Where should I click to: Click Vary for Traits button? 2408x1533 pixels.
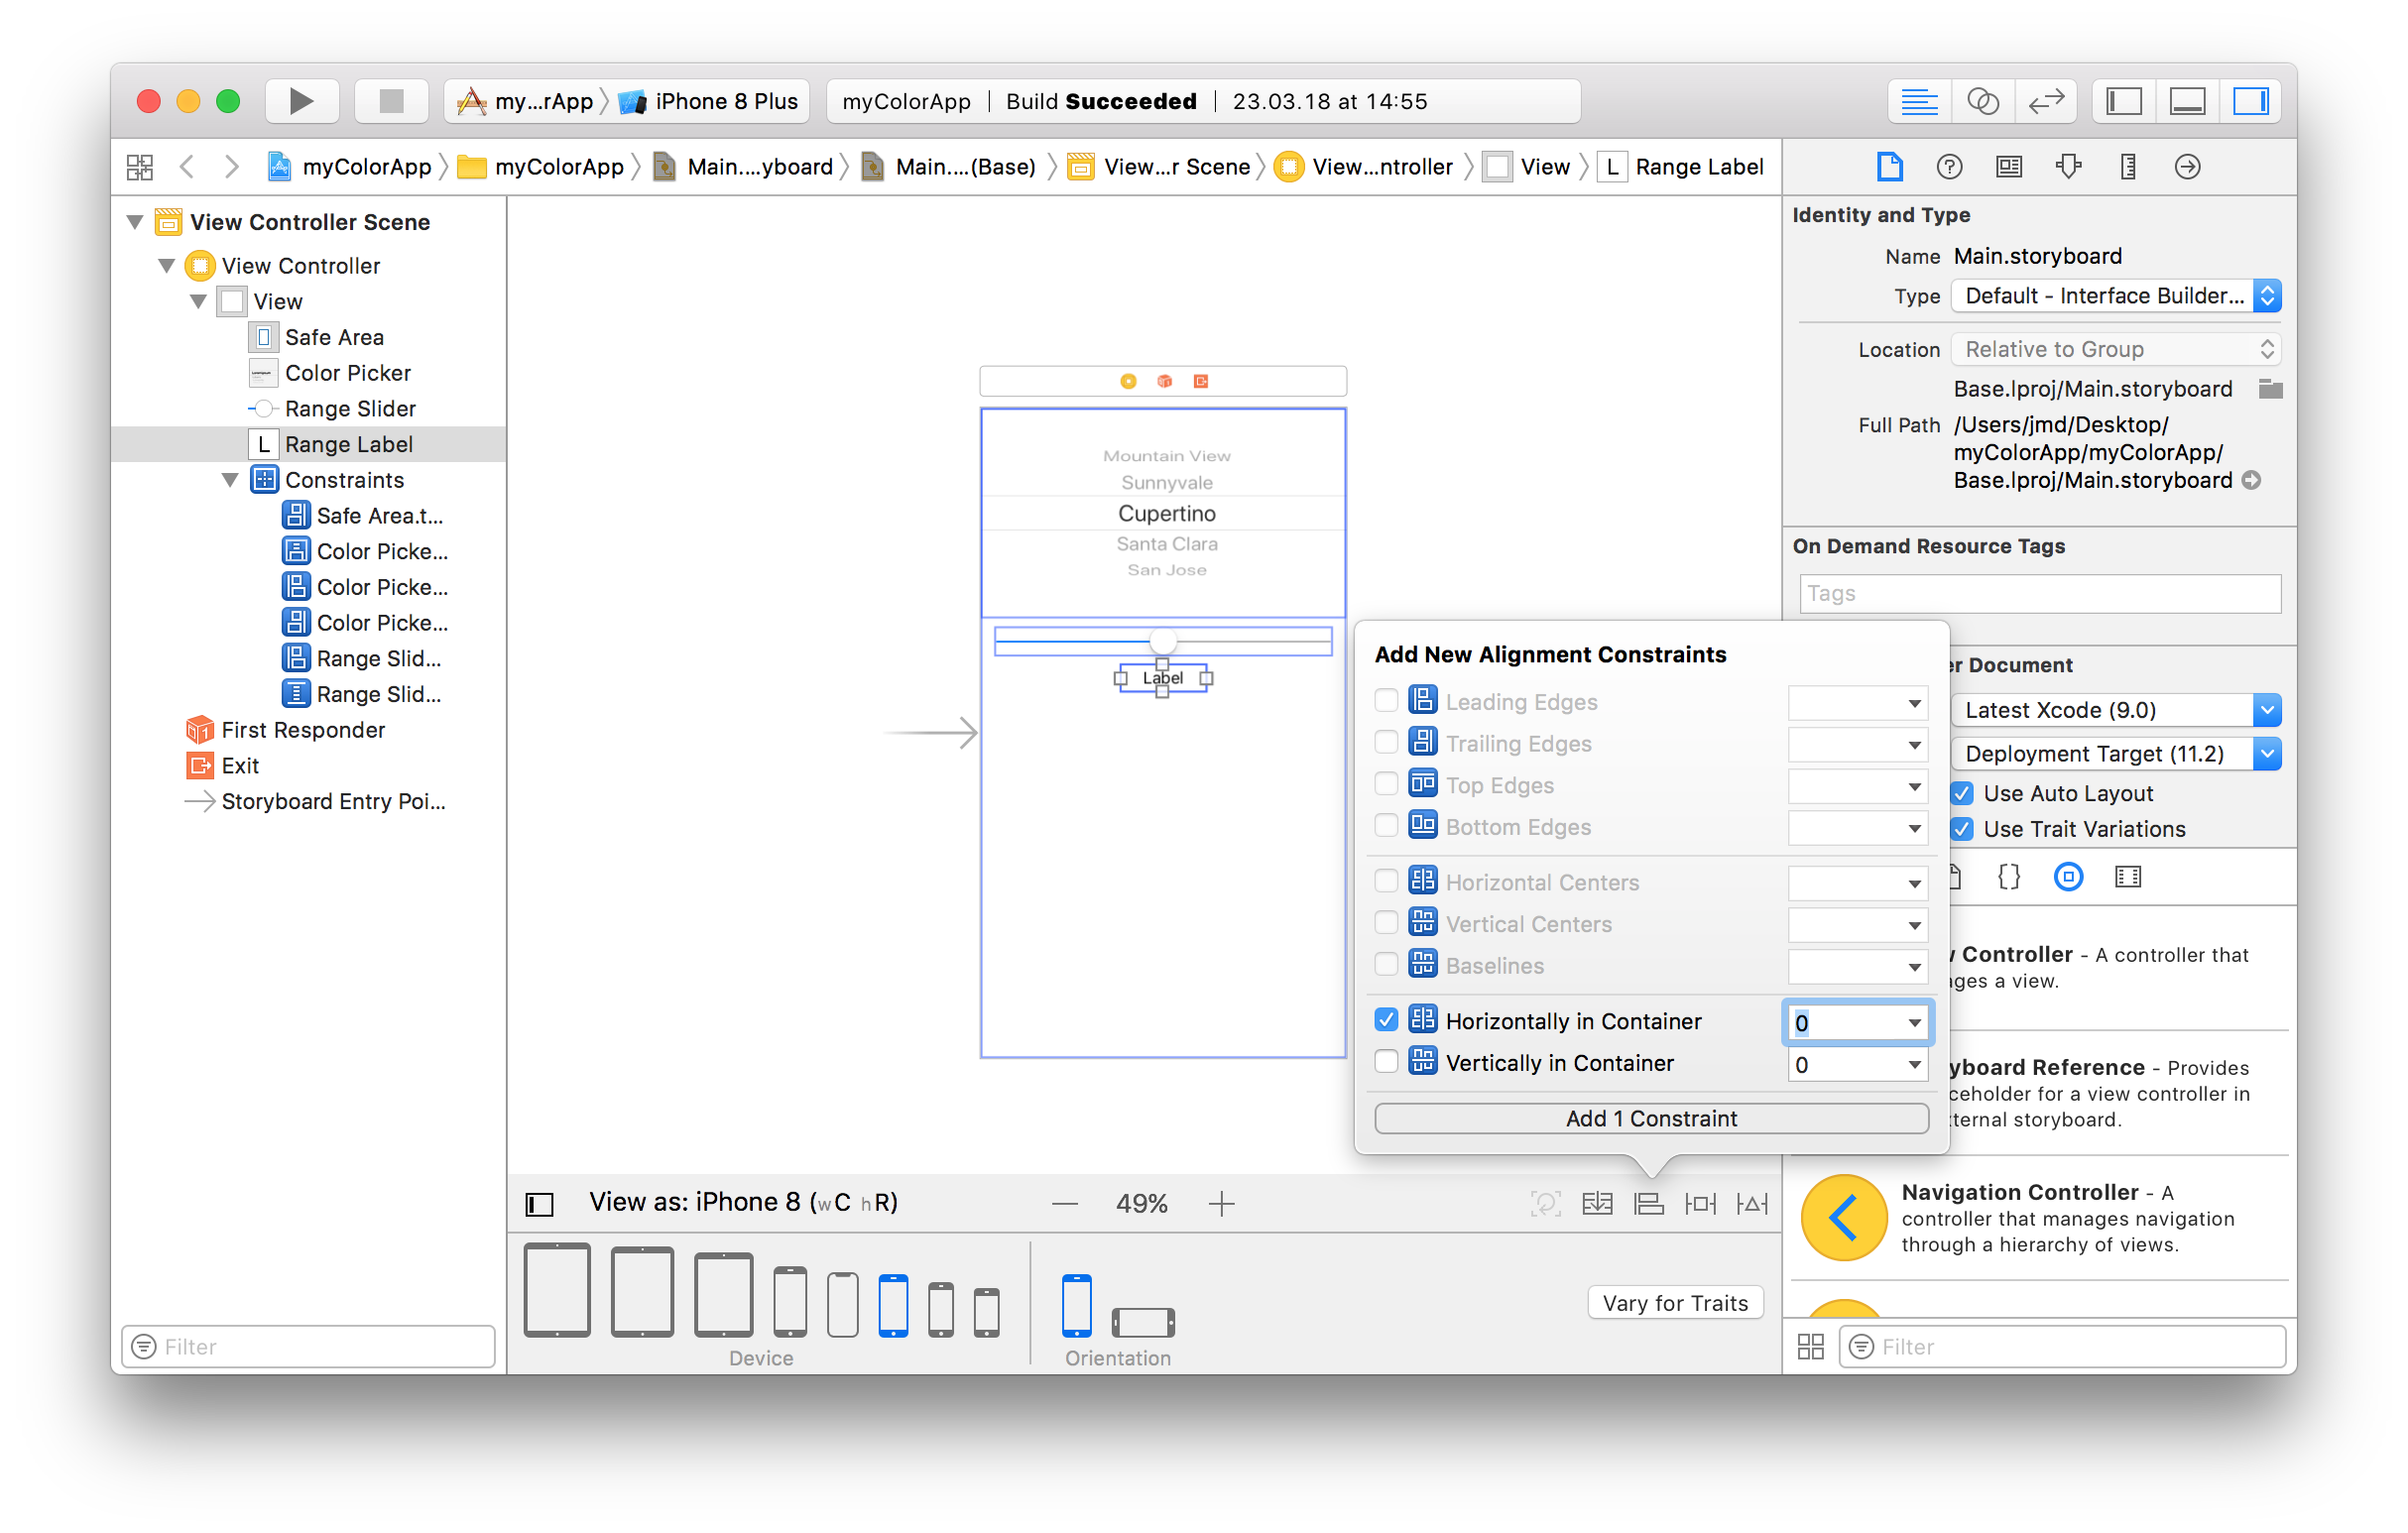click(x=1675, y=1302)
